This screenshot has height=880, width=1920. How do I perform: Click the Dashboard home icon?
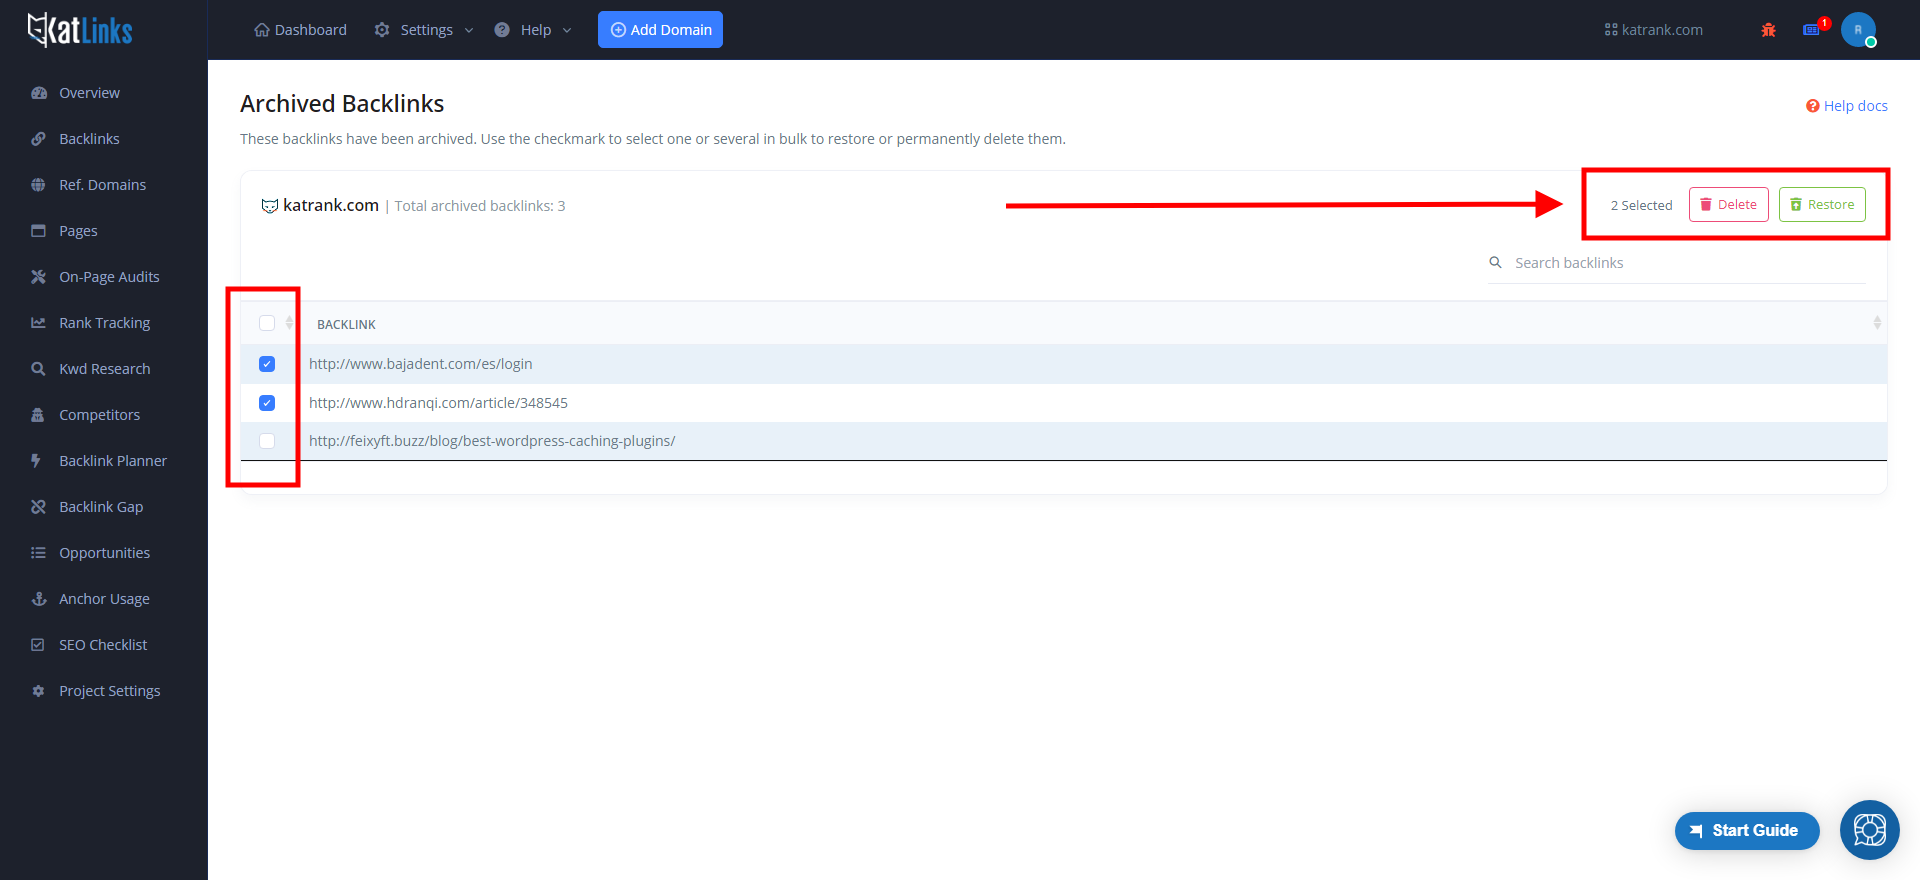point(262,30)
